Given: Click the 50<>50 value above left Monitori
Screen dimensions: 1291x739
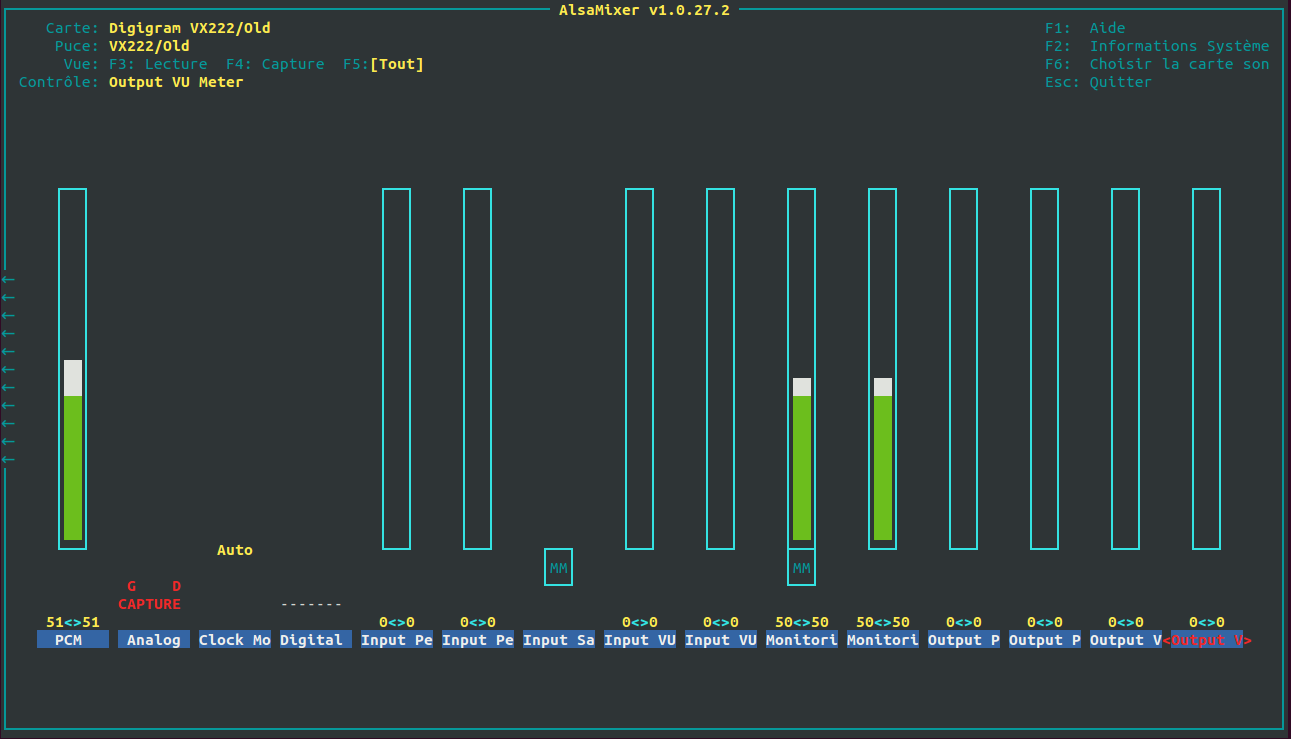Looking at the screenshot, I should point(802,622).
